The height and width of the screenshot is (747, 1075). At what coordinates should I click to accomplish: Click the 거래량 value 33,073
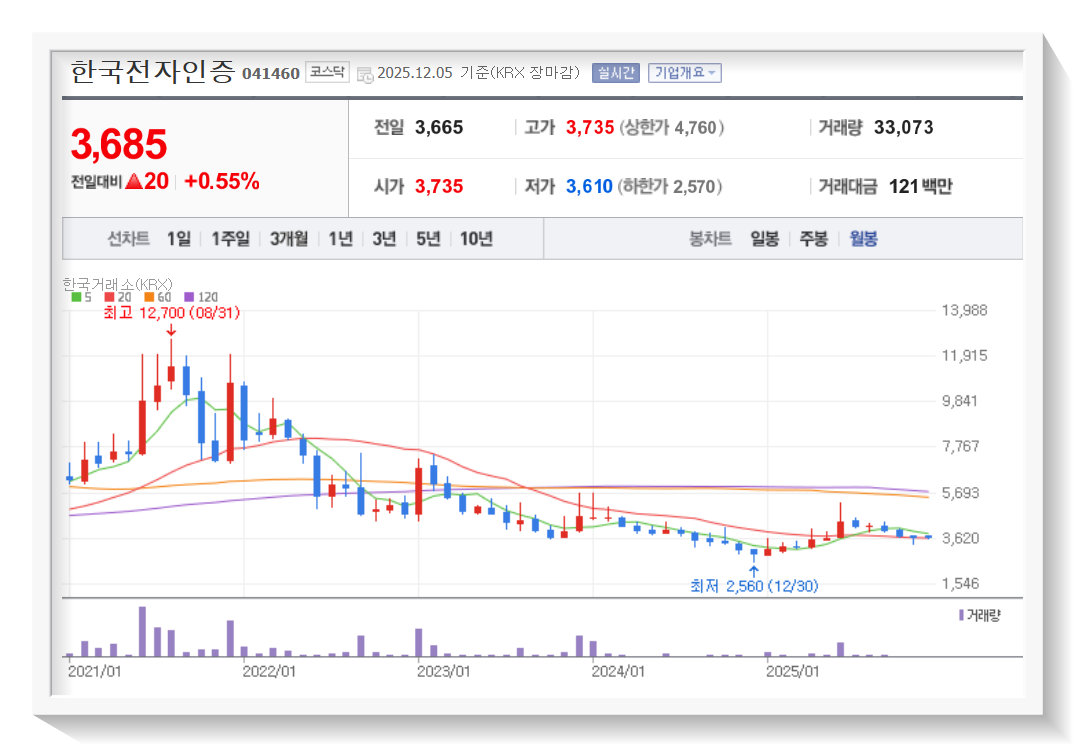point(904,127)
